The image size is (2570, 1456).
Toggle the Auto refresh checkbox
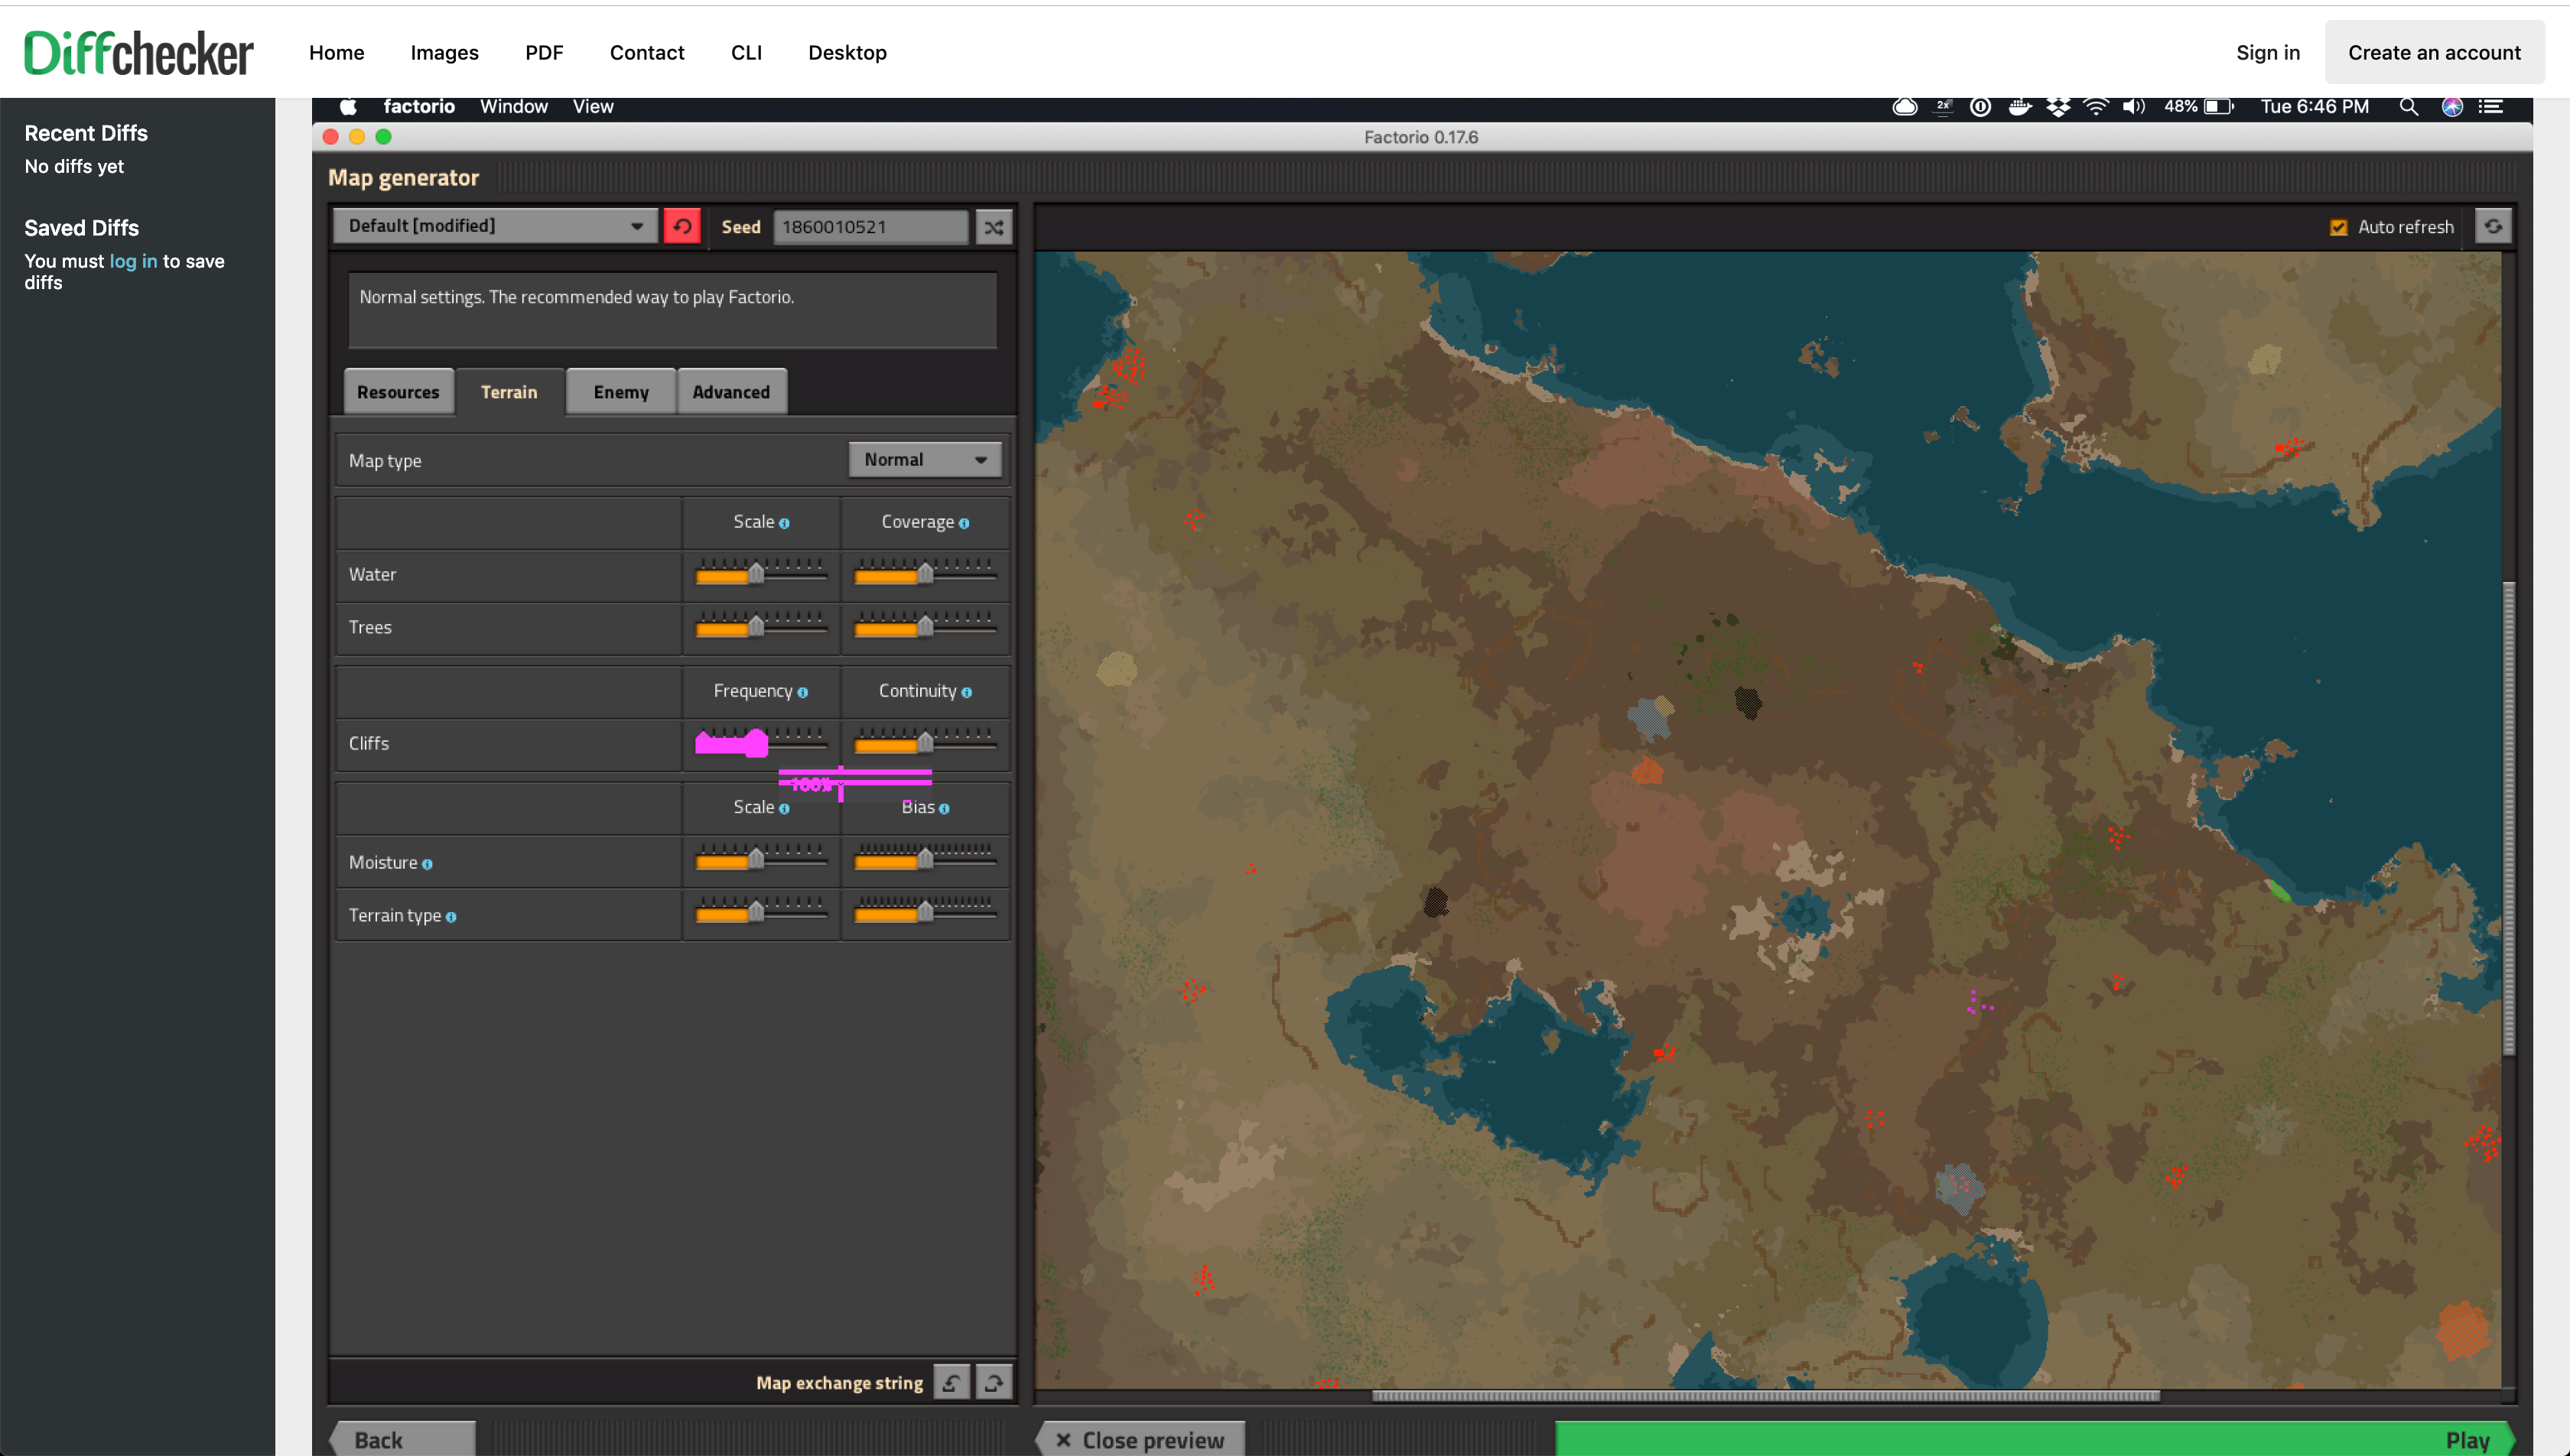coord(2338,227)
